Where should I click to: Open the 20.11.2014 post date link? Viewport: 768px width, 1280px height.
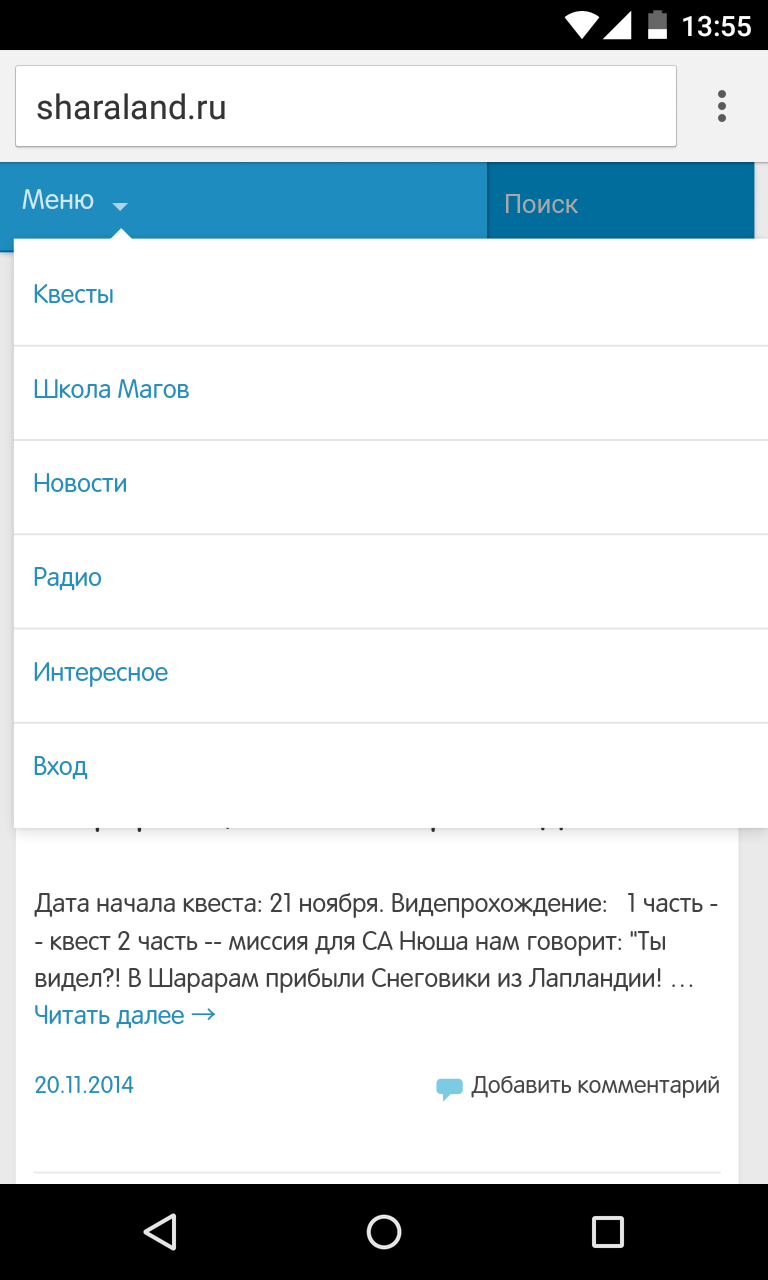pos(84,1085)
